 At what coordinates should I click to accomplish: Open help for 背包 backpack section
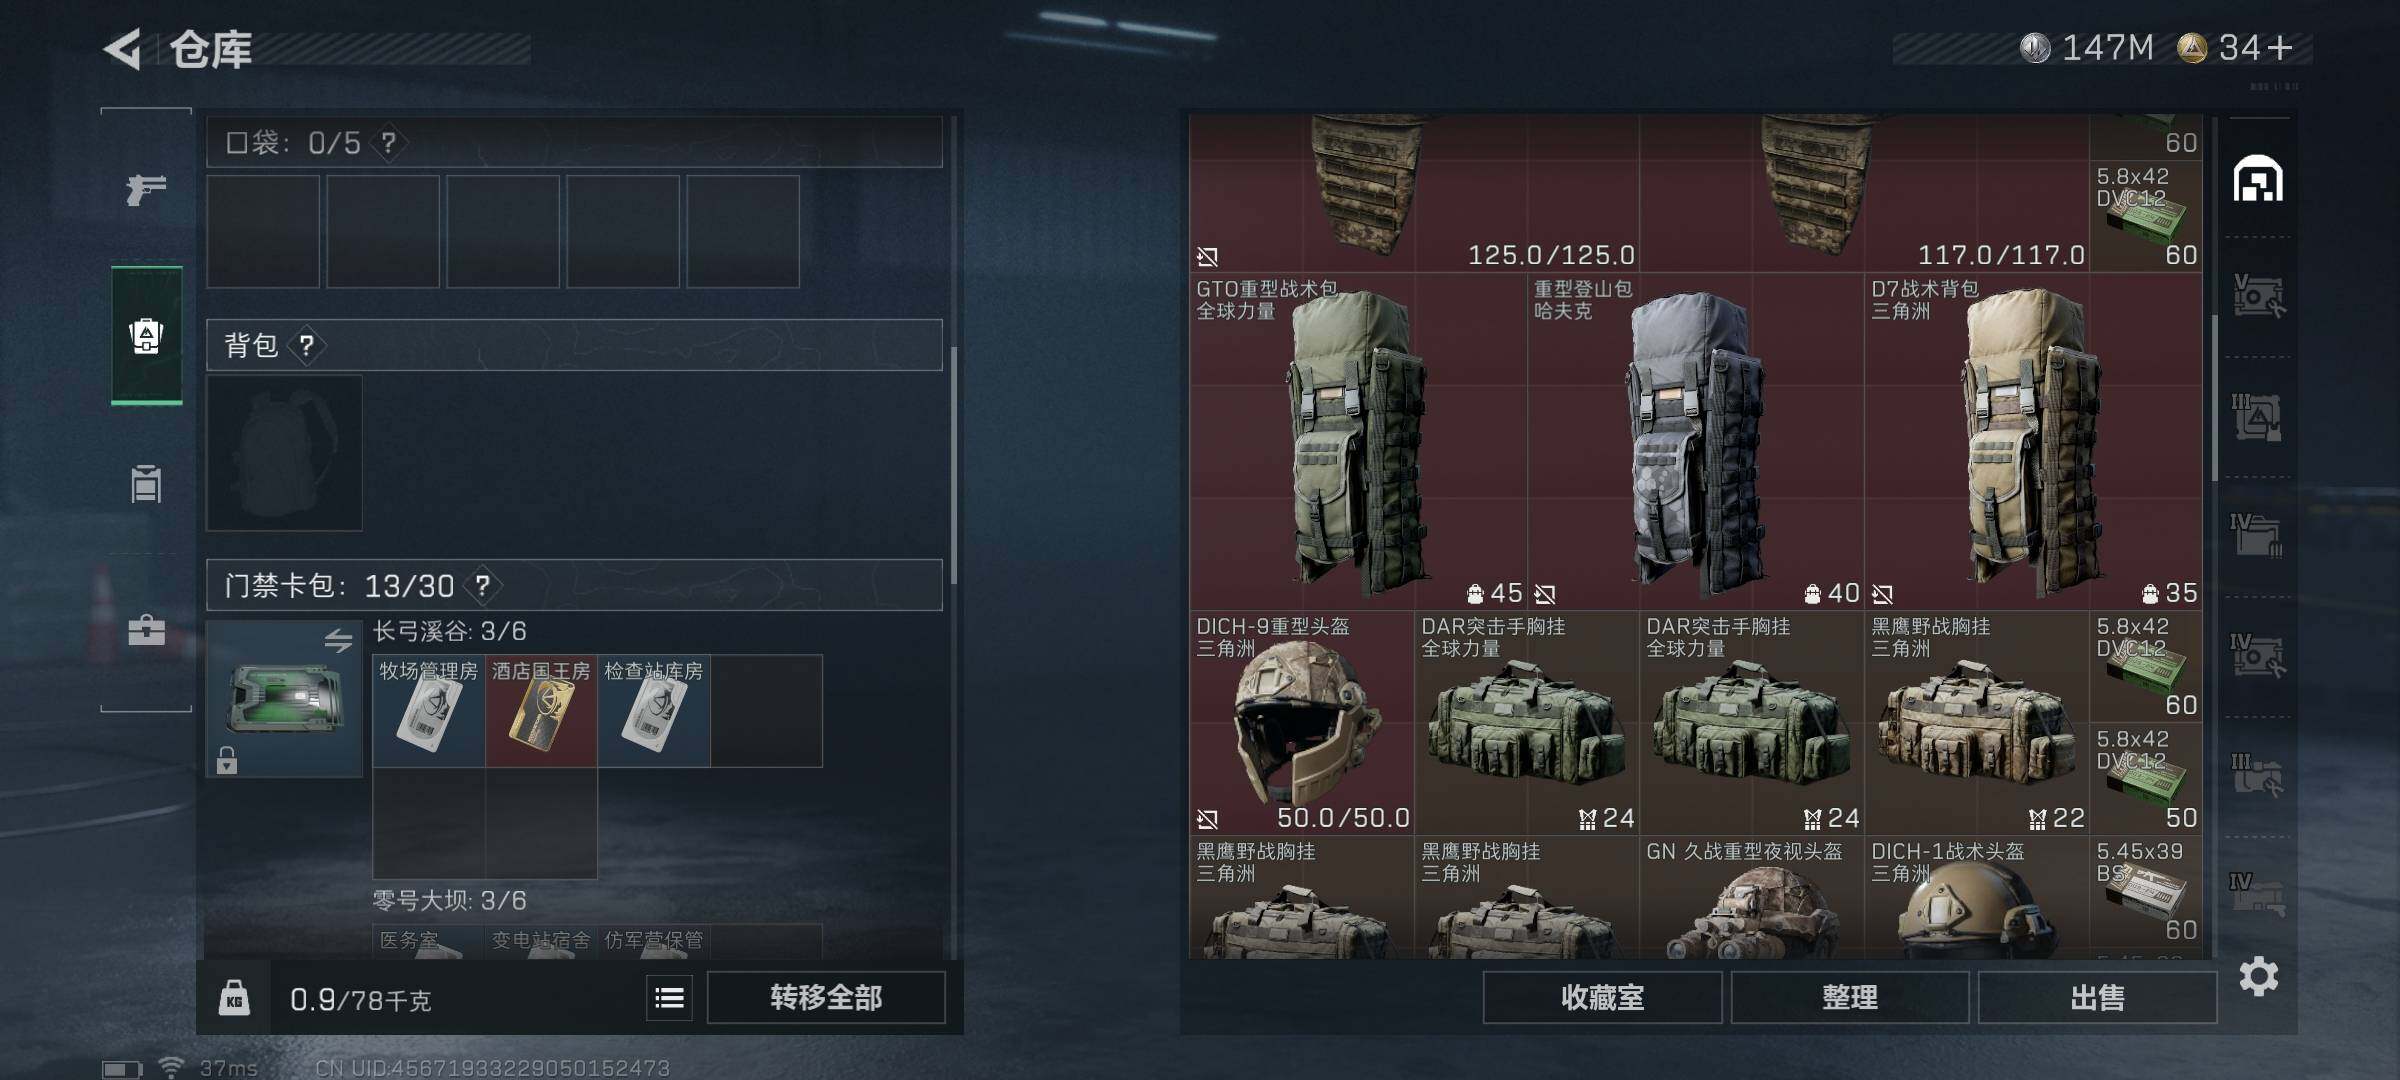pyautogui.click(x=306, y=346)
